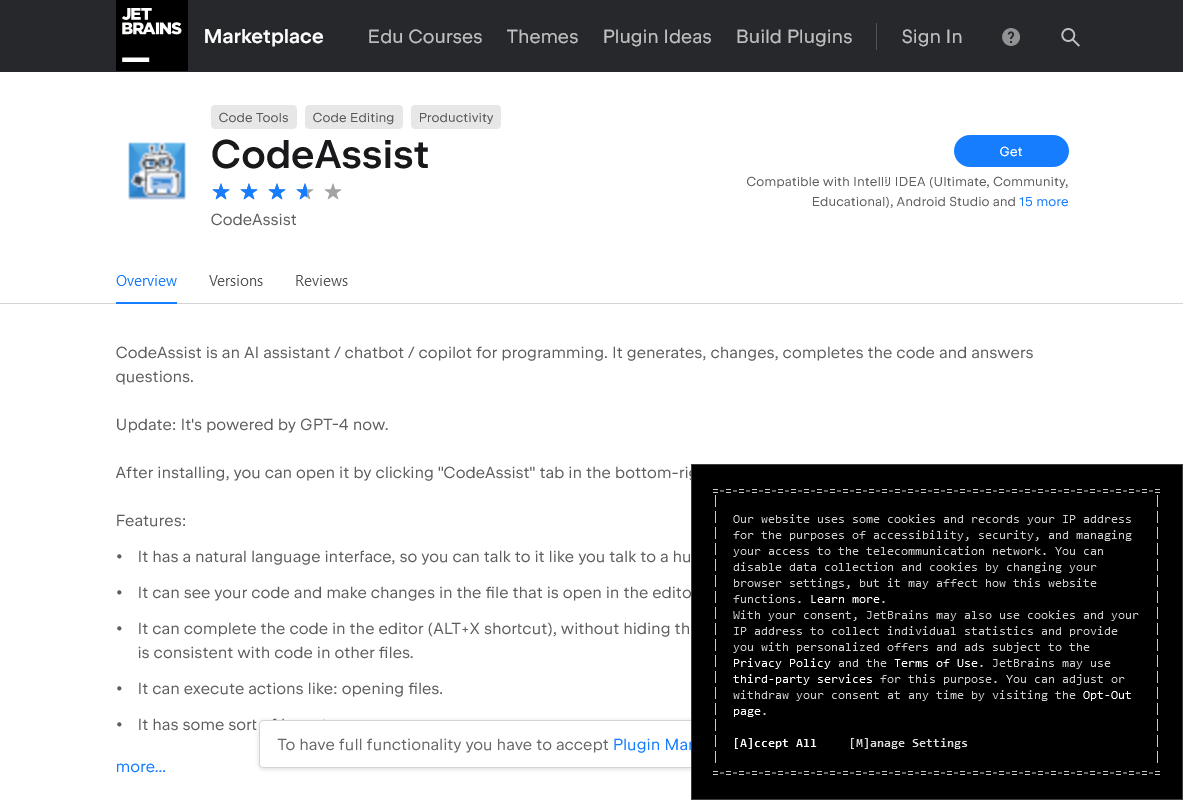Image resolution: width=1200 pixels, height=800 pixels.
Task: Click the CodeAssist plugin logo image
Action: 157,171
